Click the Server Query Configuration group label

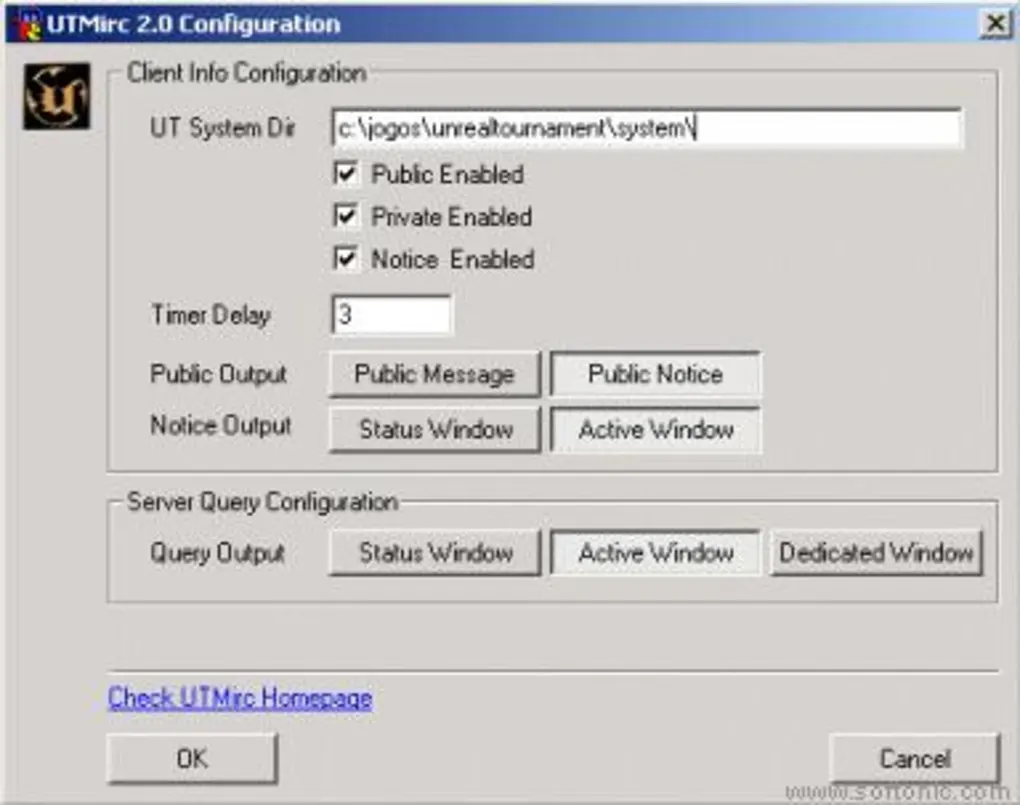262,502
